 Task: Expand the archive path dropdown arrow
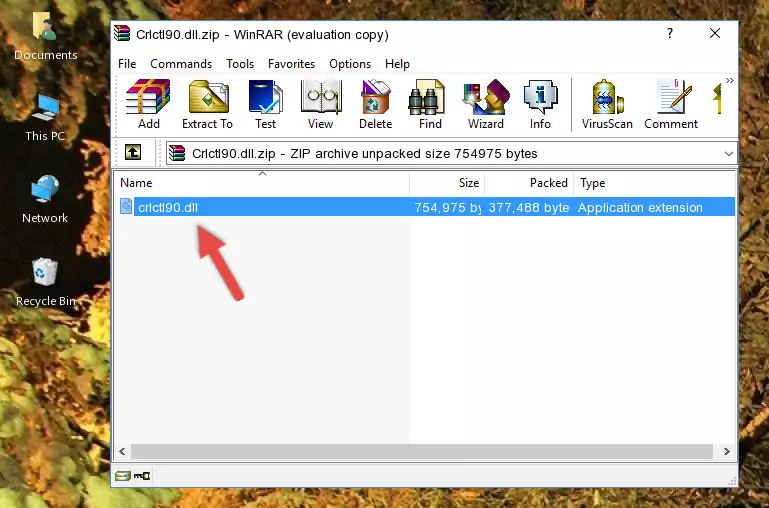pyautogui.click(x=729, y=153)
